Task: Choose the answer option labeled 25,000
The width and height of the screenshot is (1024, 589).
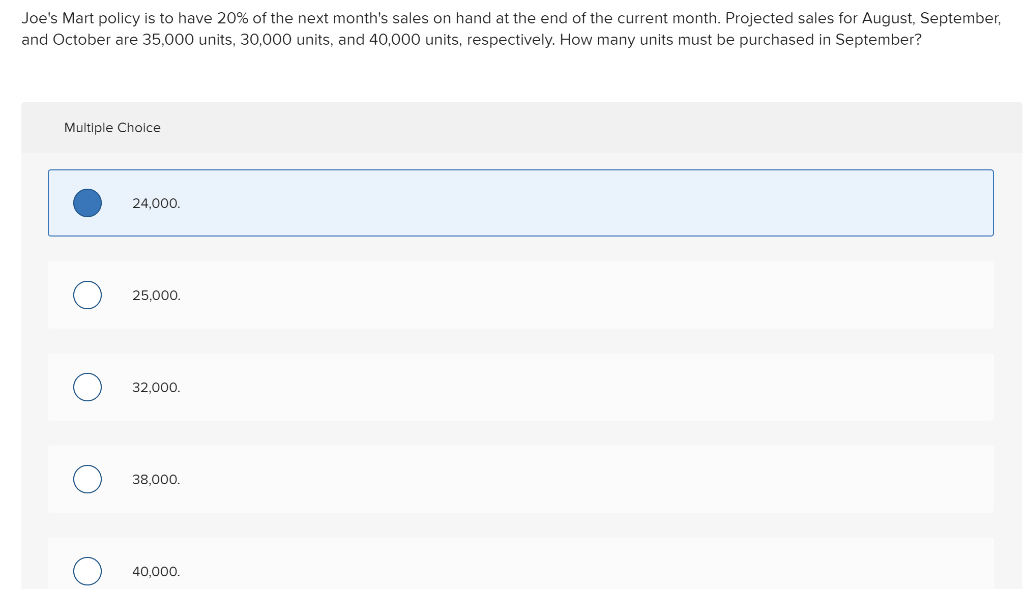Action: tap(156, 295)
